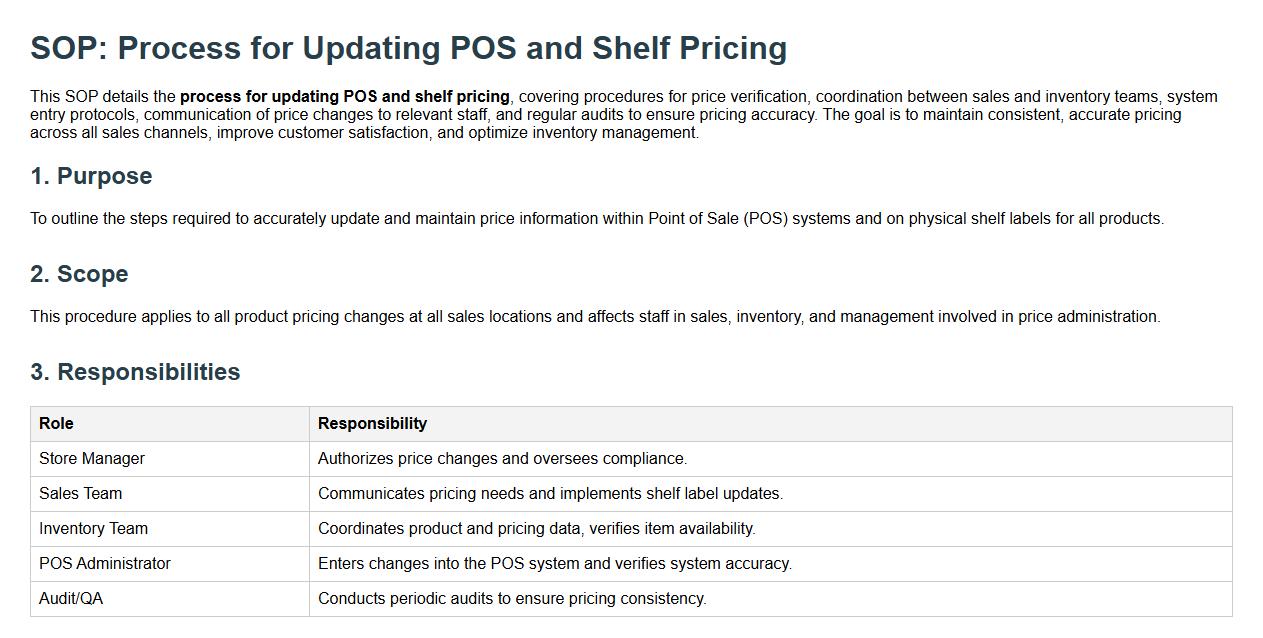Viewport: 1263px width, 638px height.
Task: Click the "Responsibility" table column header
Action: click(x=372, y=424)
